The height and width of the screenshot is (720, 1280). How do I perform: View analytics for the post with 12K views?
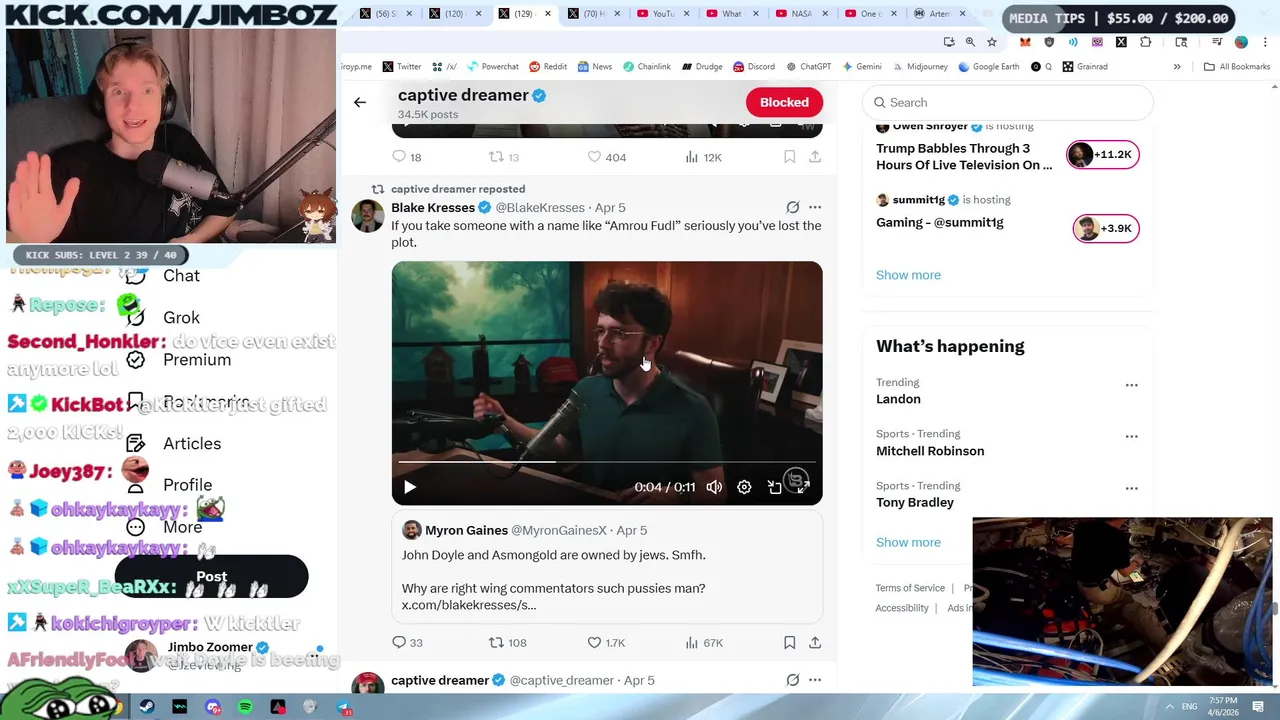click(x=703, y=157)
